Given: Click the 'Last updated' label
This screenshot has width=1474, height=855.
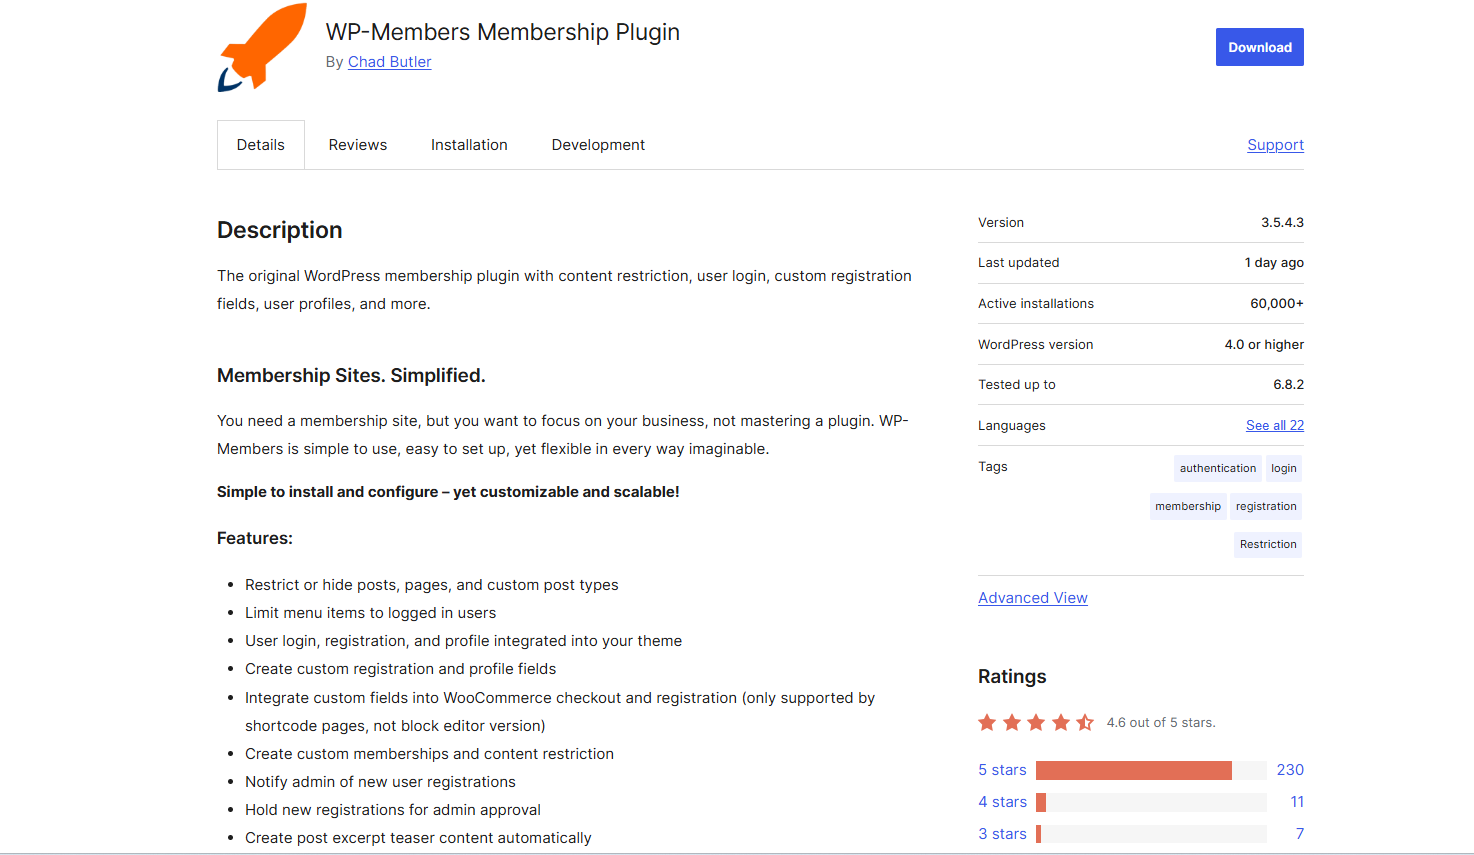Looking at the screenshot, I should [x=1019, y=263].
